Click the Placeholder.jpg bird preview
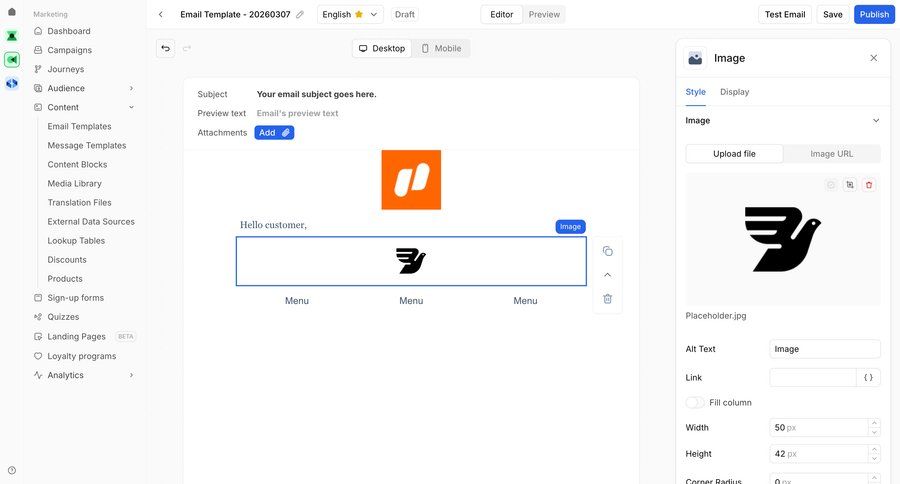This screenshot has height=484, width=900. [x=782, y=239]
